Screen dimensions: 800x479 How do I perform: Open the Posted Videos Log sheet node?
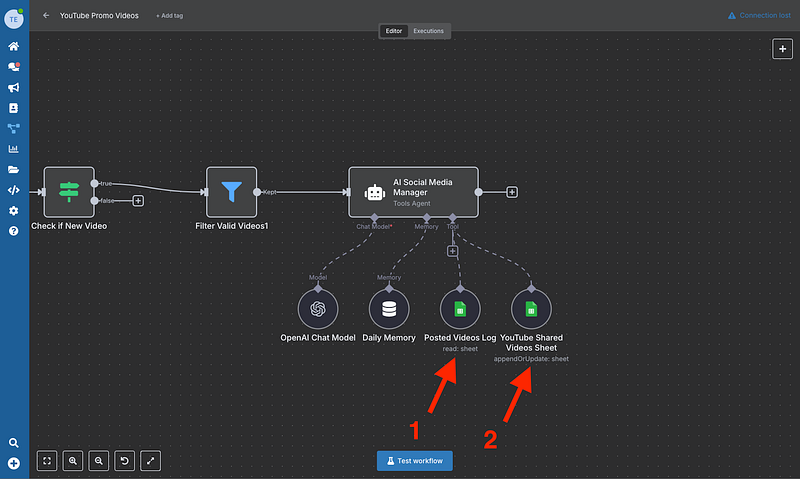460,307
